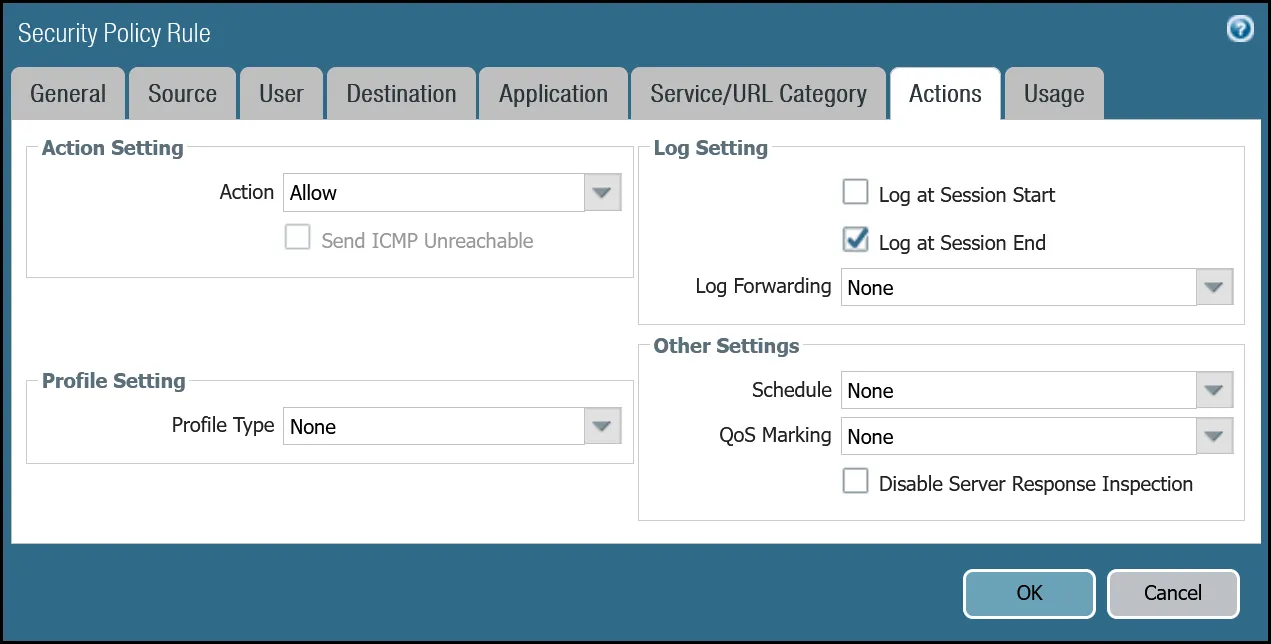The height and width of the screenshot is (644, 1271).
Task: Open the Log Forwarding dropdown arrow
Action: coord(1213,287)
